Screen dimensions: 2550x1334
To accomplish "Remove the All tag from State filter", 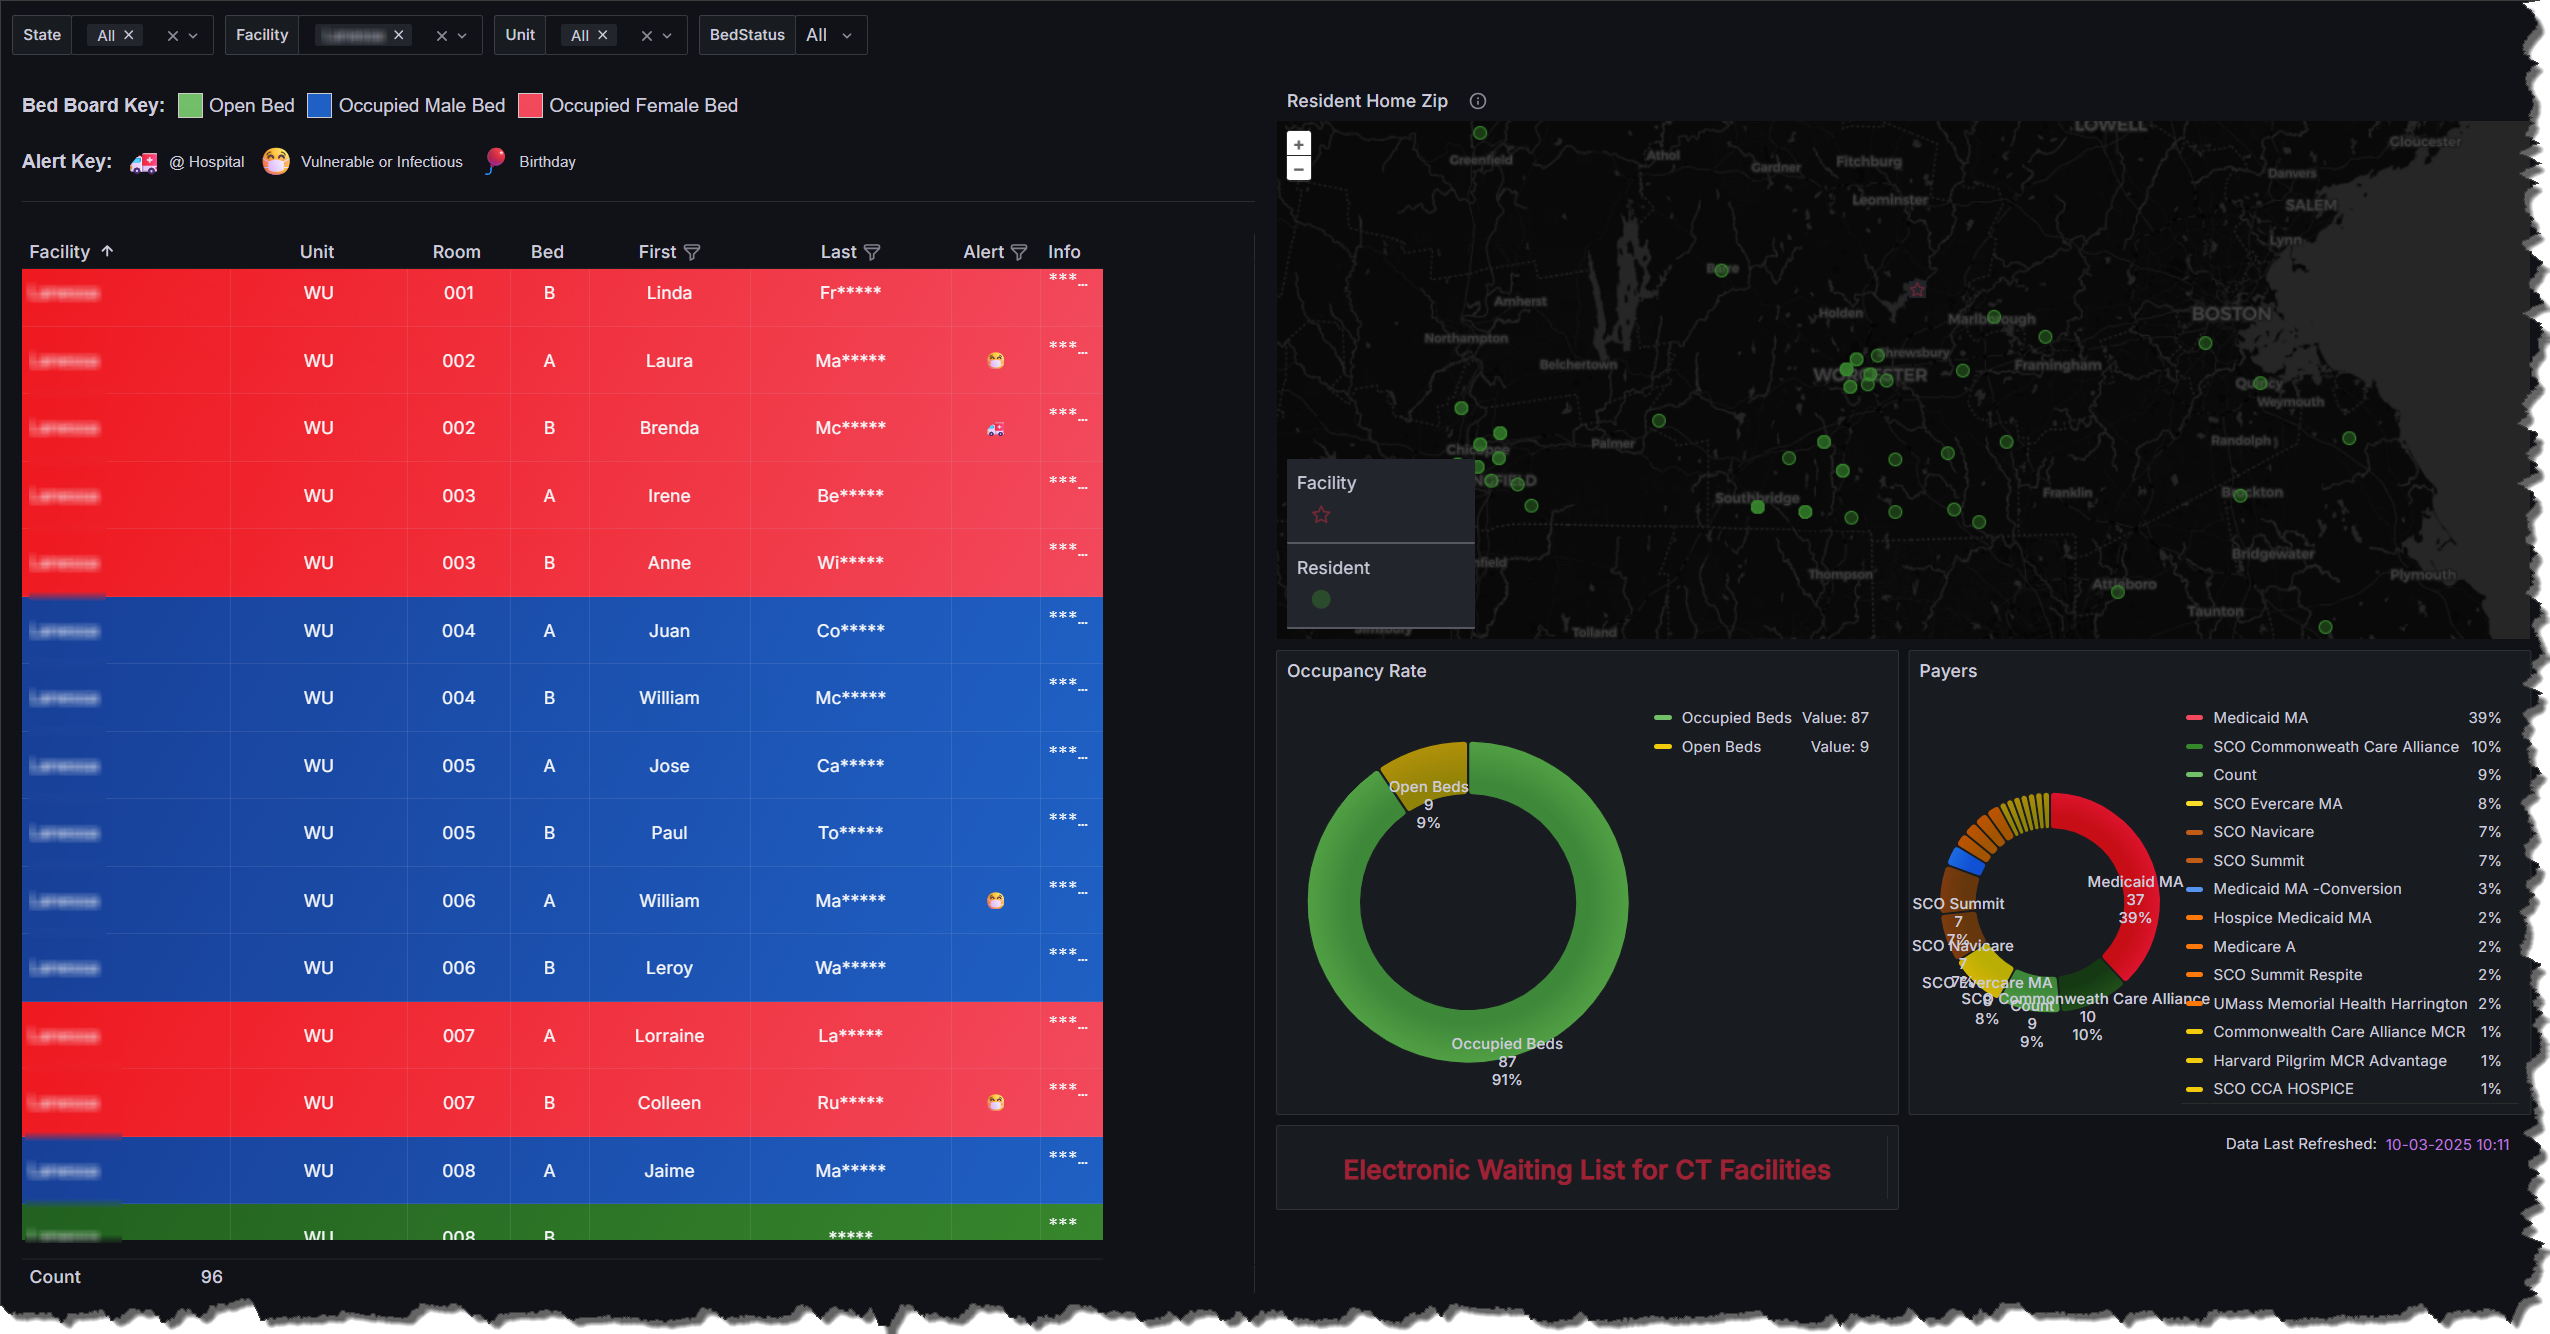I will [129, 35].
